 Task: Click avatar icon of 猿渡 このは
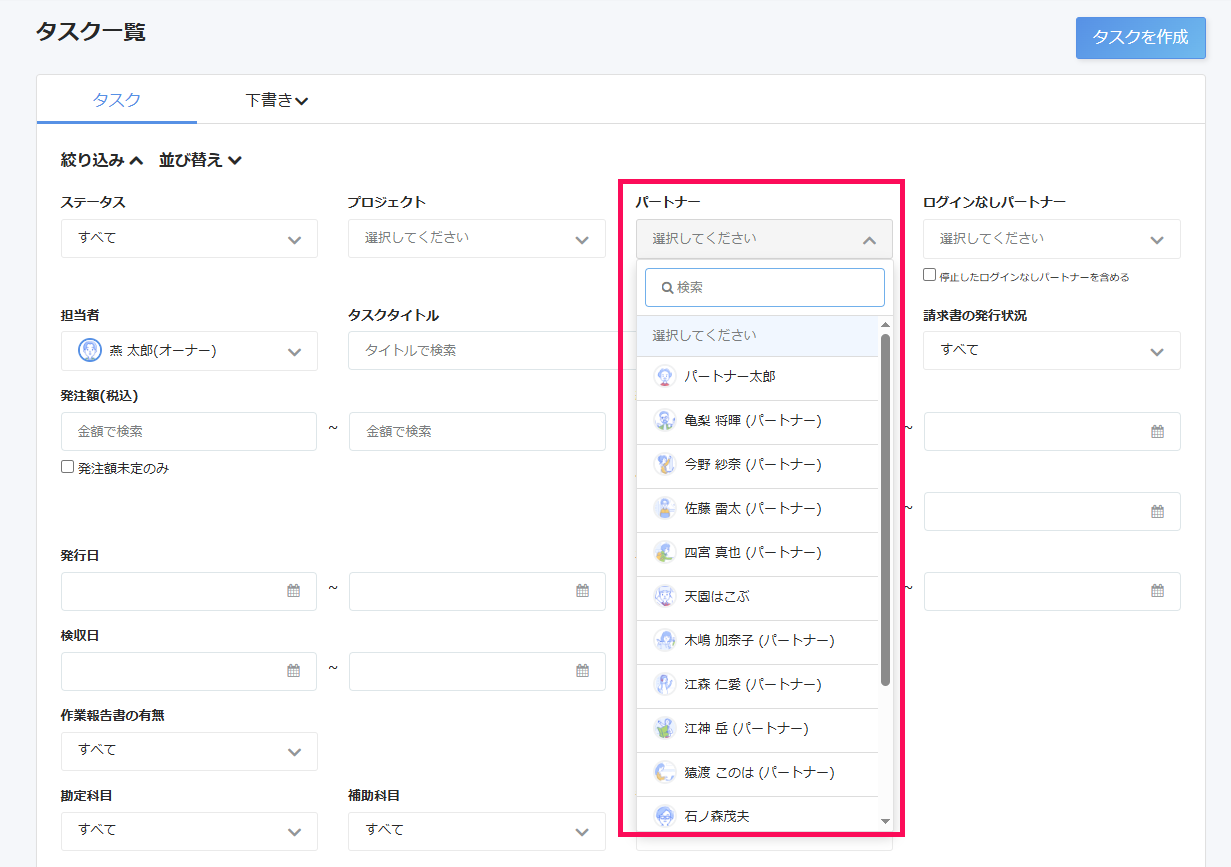pos(665,773)
